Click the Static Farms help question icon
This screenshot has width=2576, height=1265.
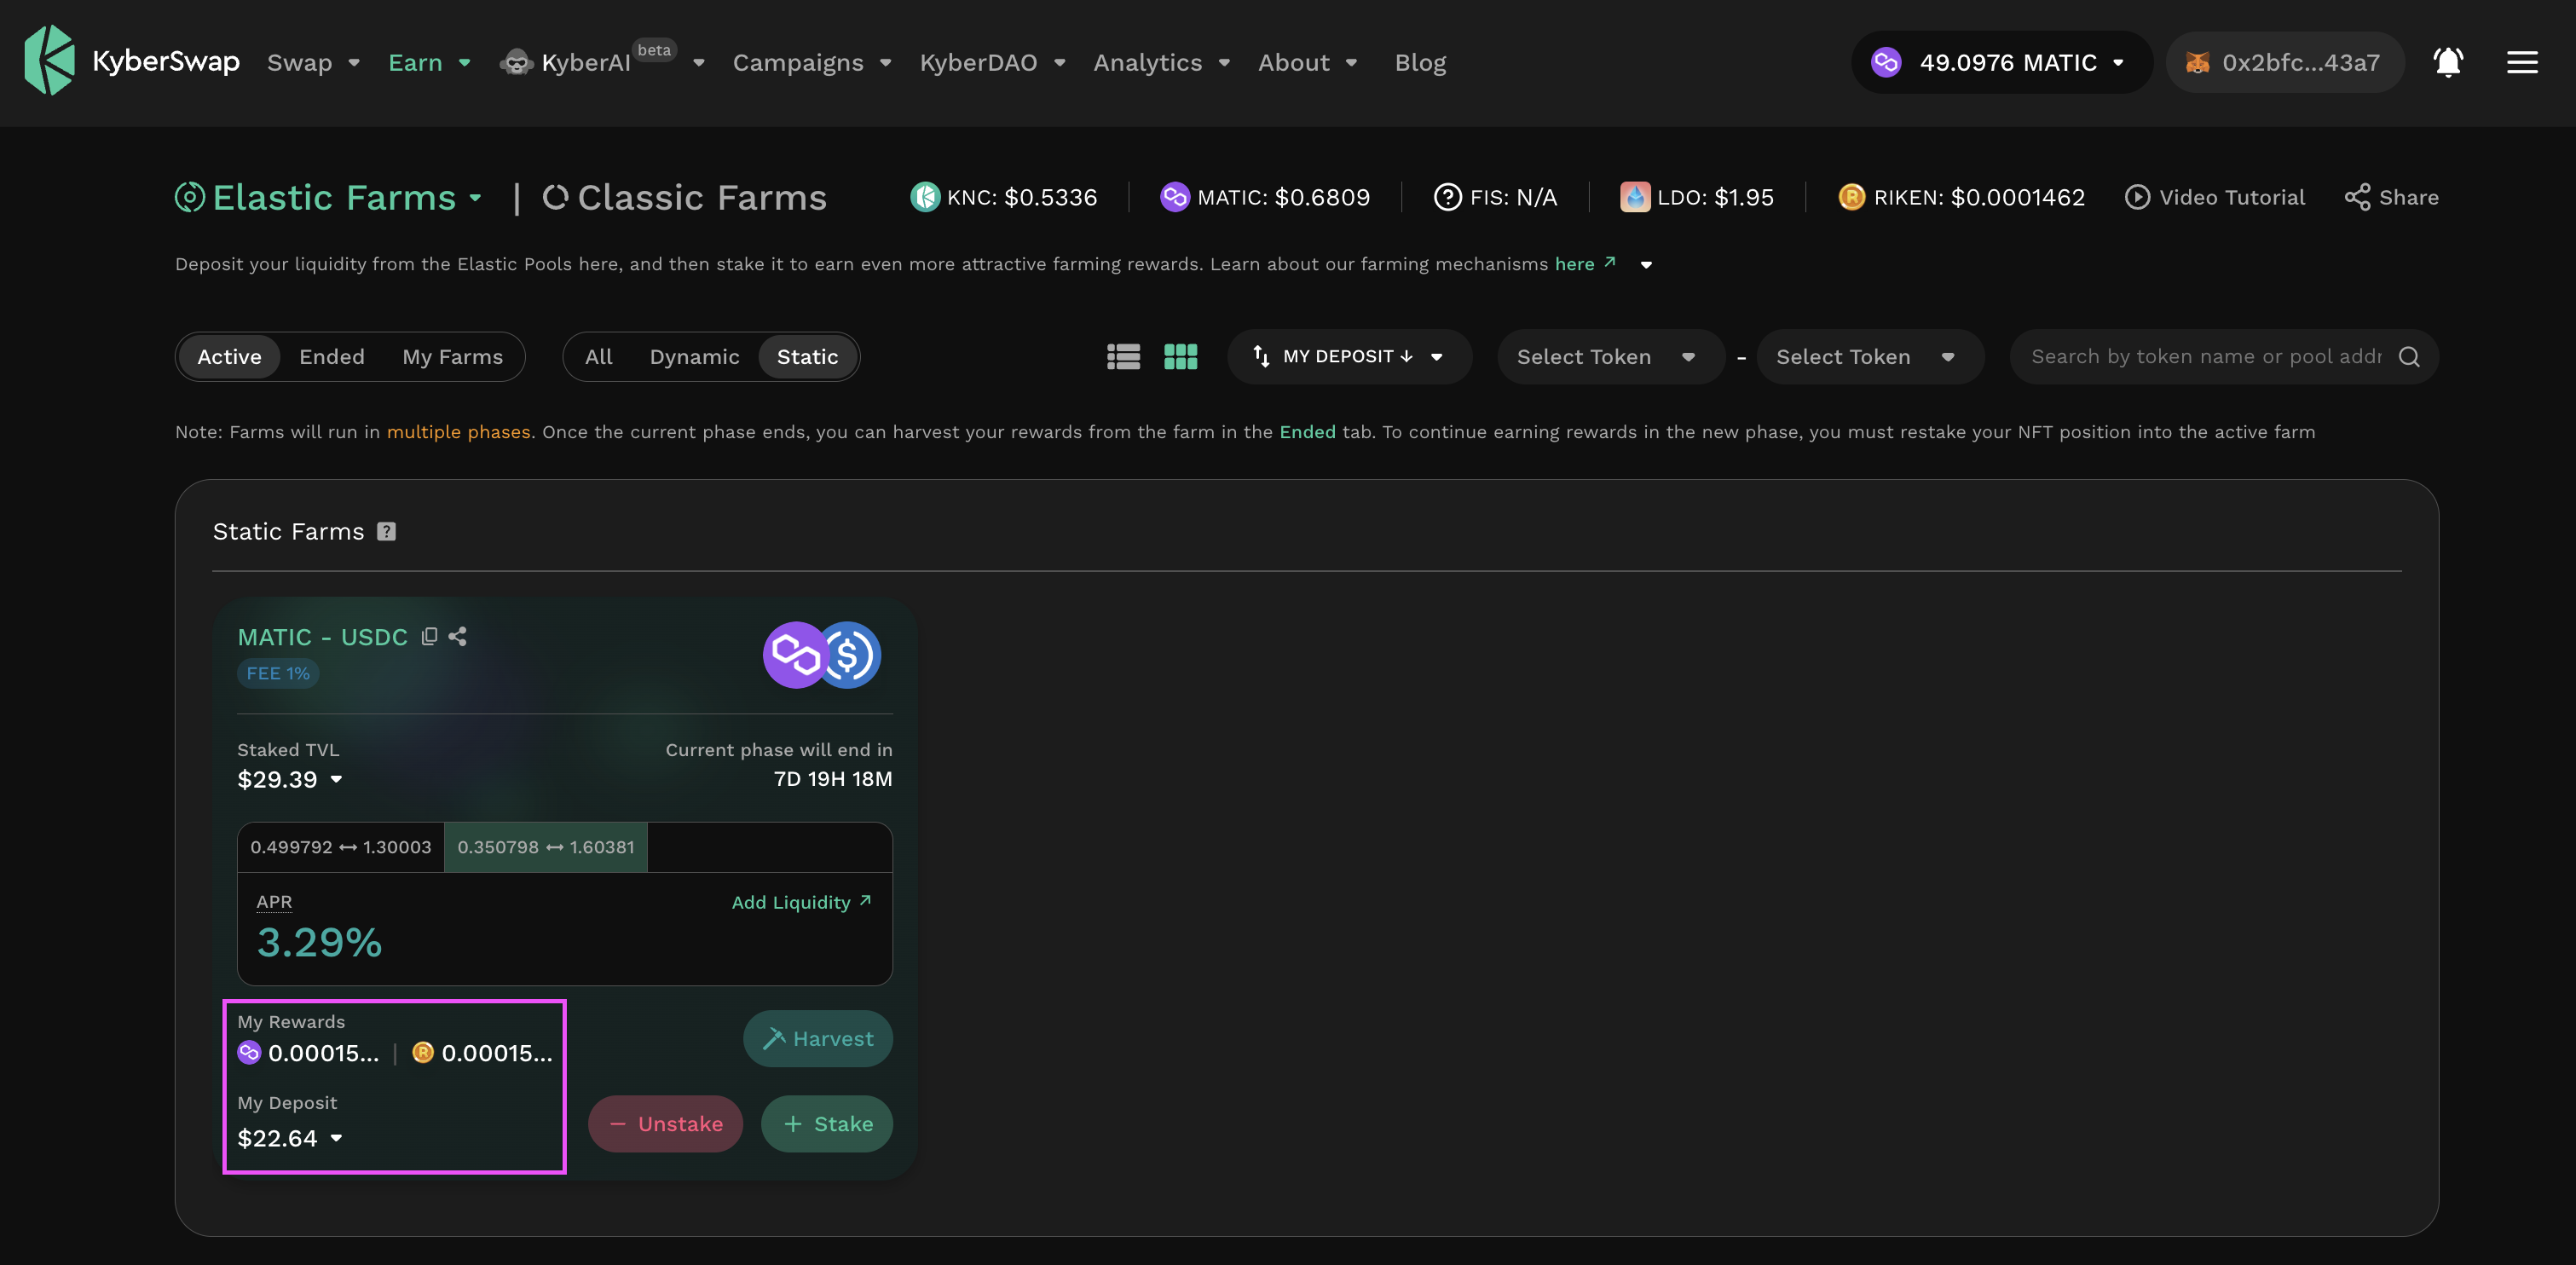(x=386, y=531)
